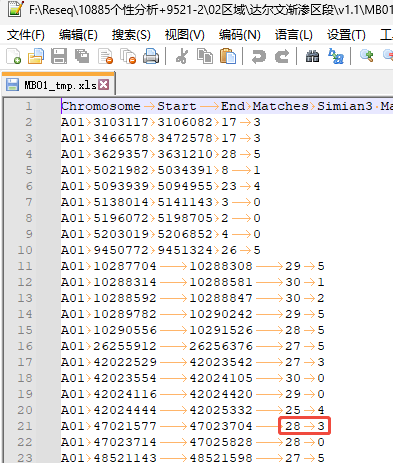This screenshot has height=463, width=393.
Task: Click the Save floppy disk icon
Action: click(x=59, y=56)
